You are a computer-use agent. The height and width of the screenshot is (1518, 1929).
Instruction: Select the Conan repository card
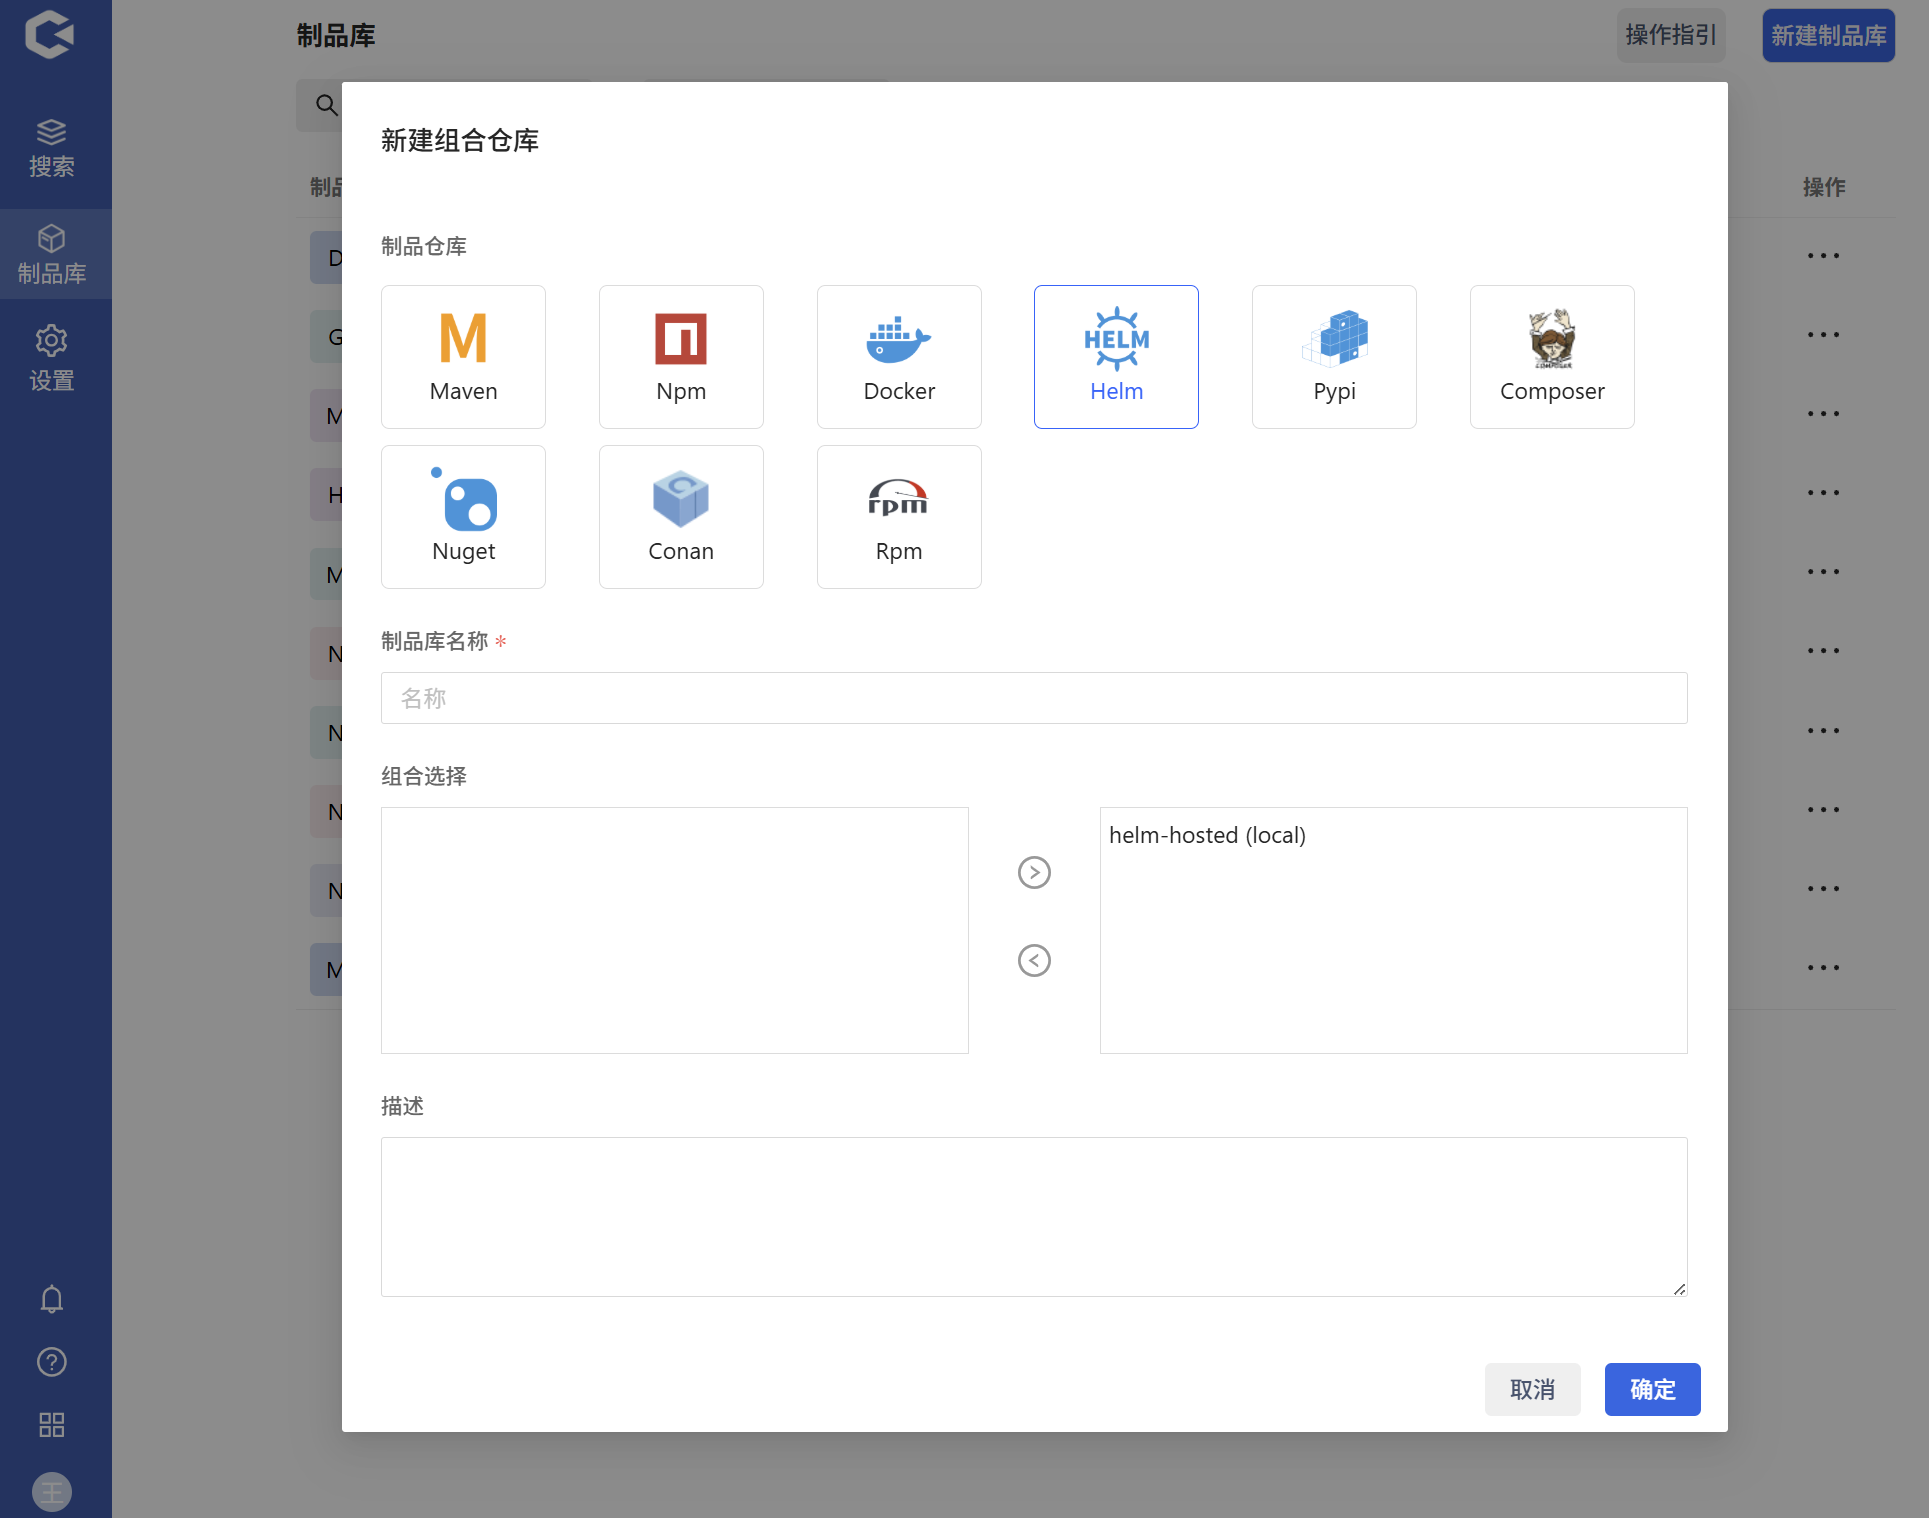(x=681, y=517)
